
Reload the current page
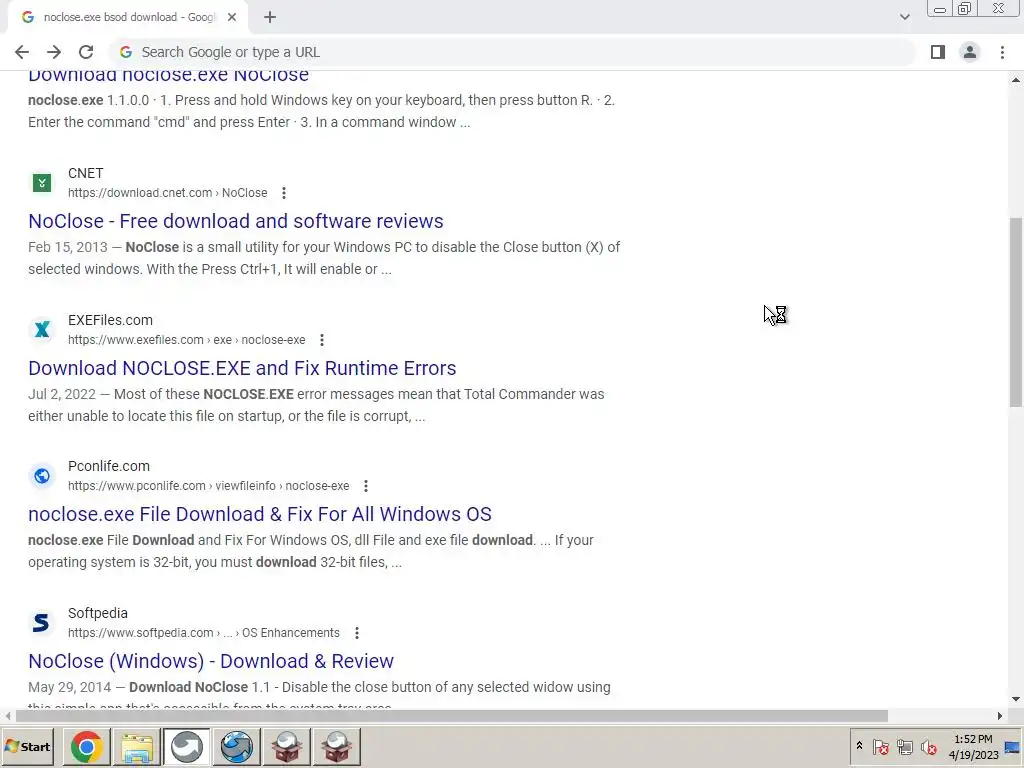pos(86,52)
